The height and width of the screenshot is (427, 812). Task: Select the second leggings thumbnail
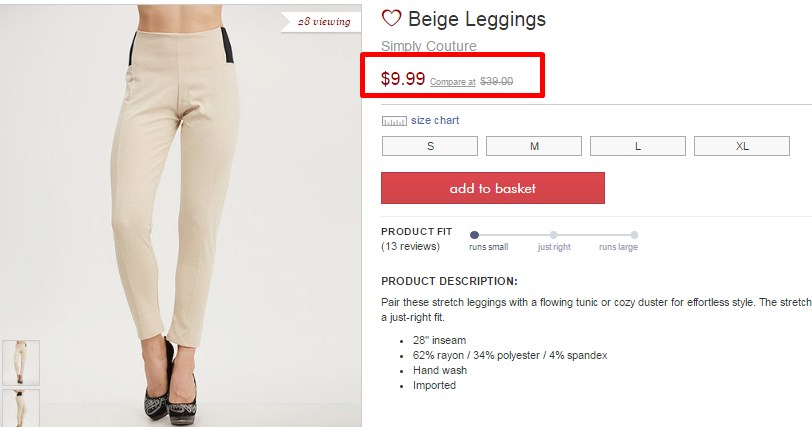pos(21,408)
